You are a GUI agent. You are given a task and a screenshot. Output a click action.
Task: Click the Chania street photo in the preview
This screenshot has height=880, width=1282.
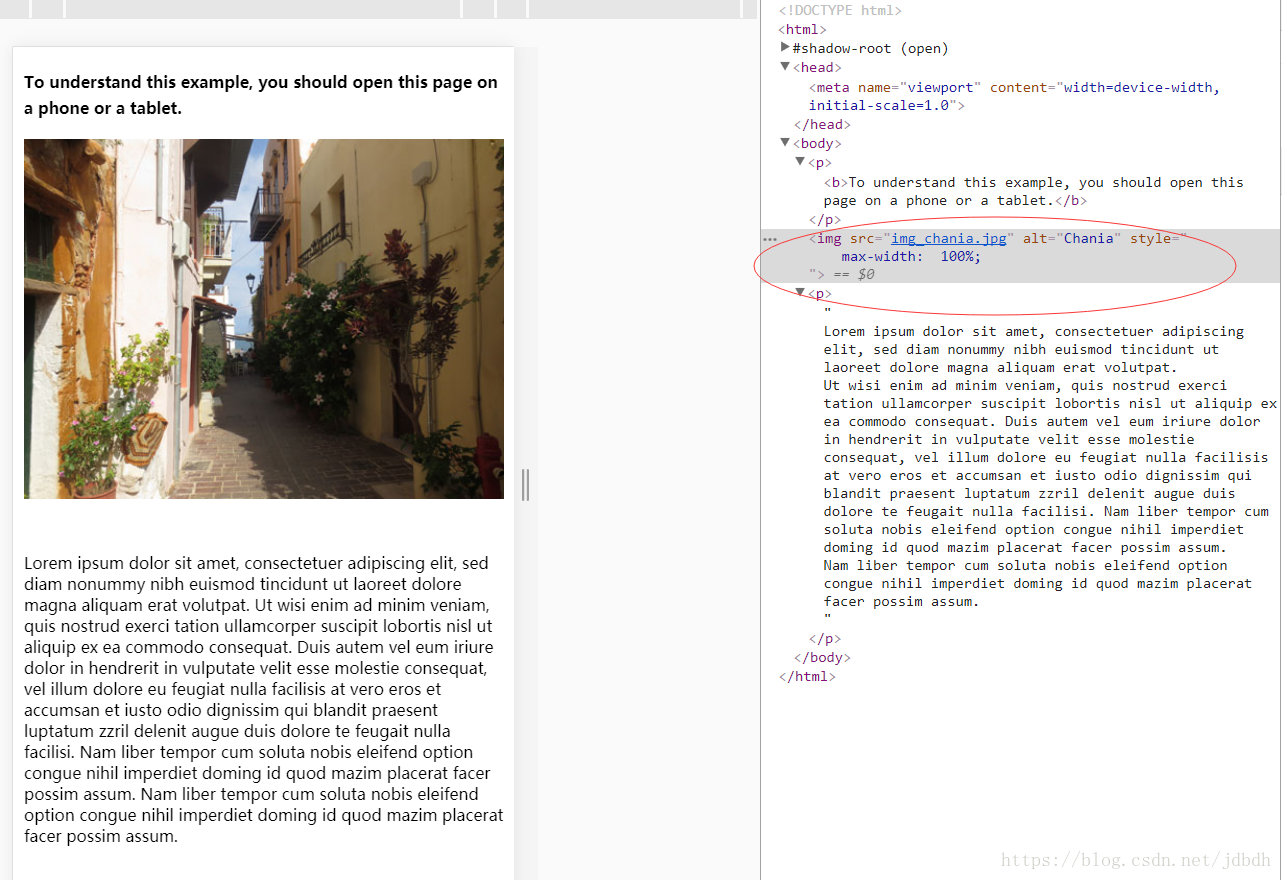click(x=263, y=318)
